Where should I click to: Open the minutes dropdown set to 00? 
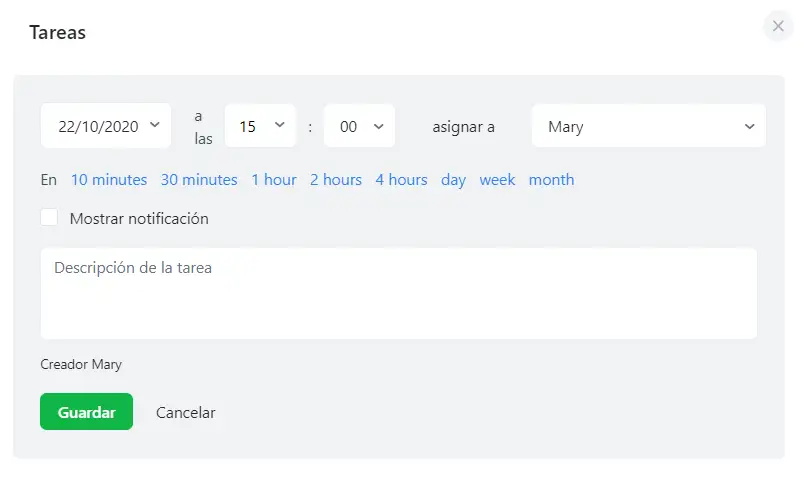[x=360, y=126]
